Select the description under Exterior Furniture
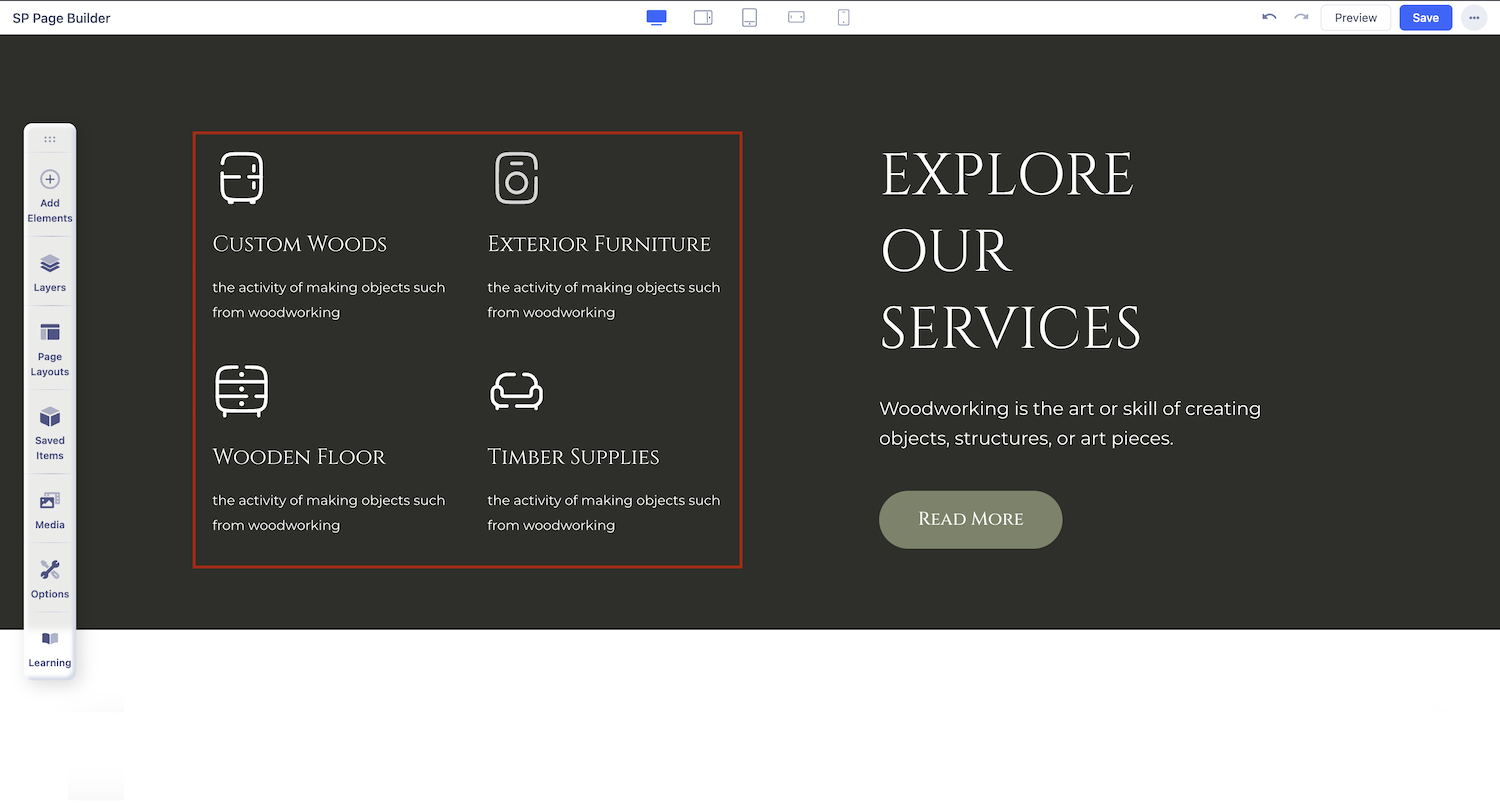Screen dimensions: 1500x811 coord(604,300)
